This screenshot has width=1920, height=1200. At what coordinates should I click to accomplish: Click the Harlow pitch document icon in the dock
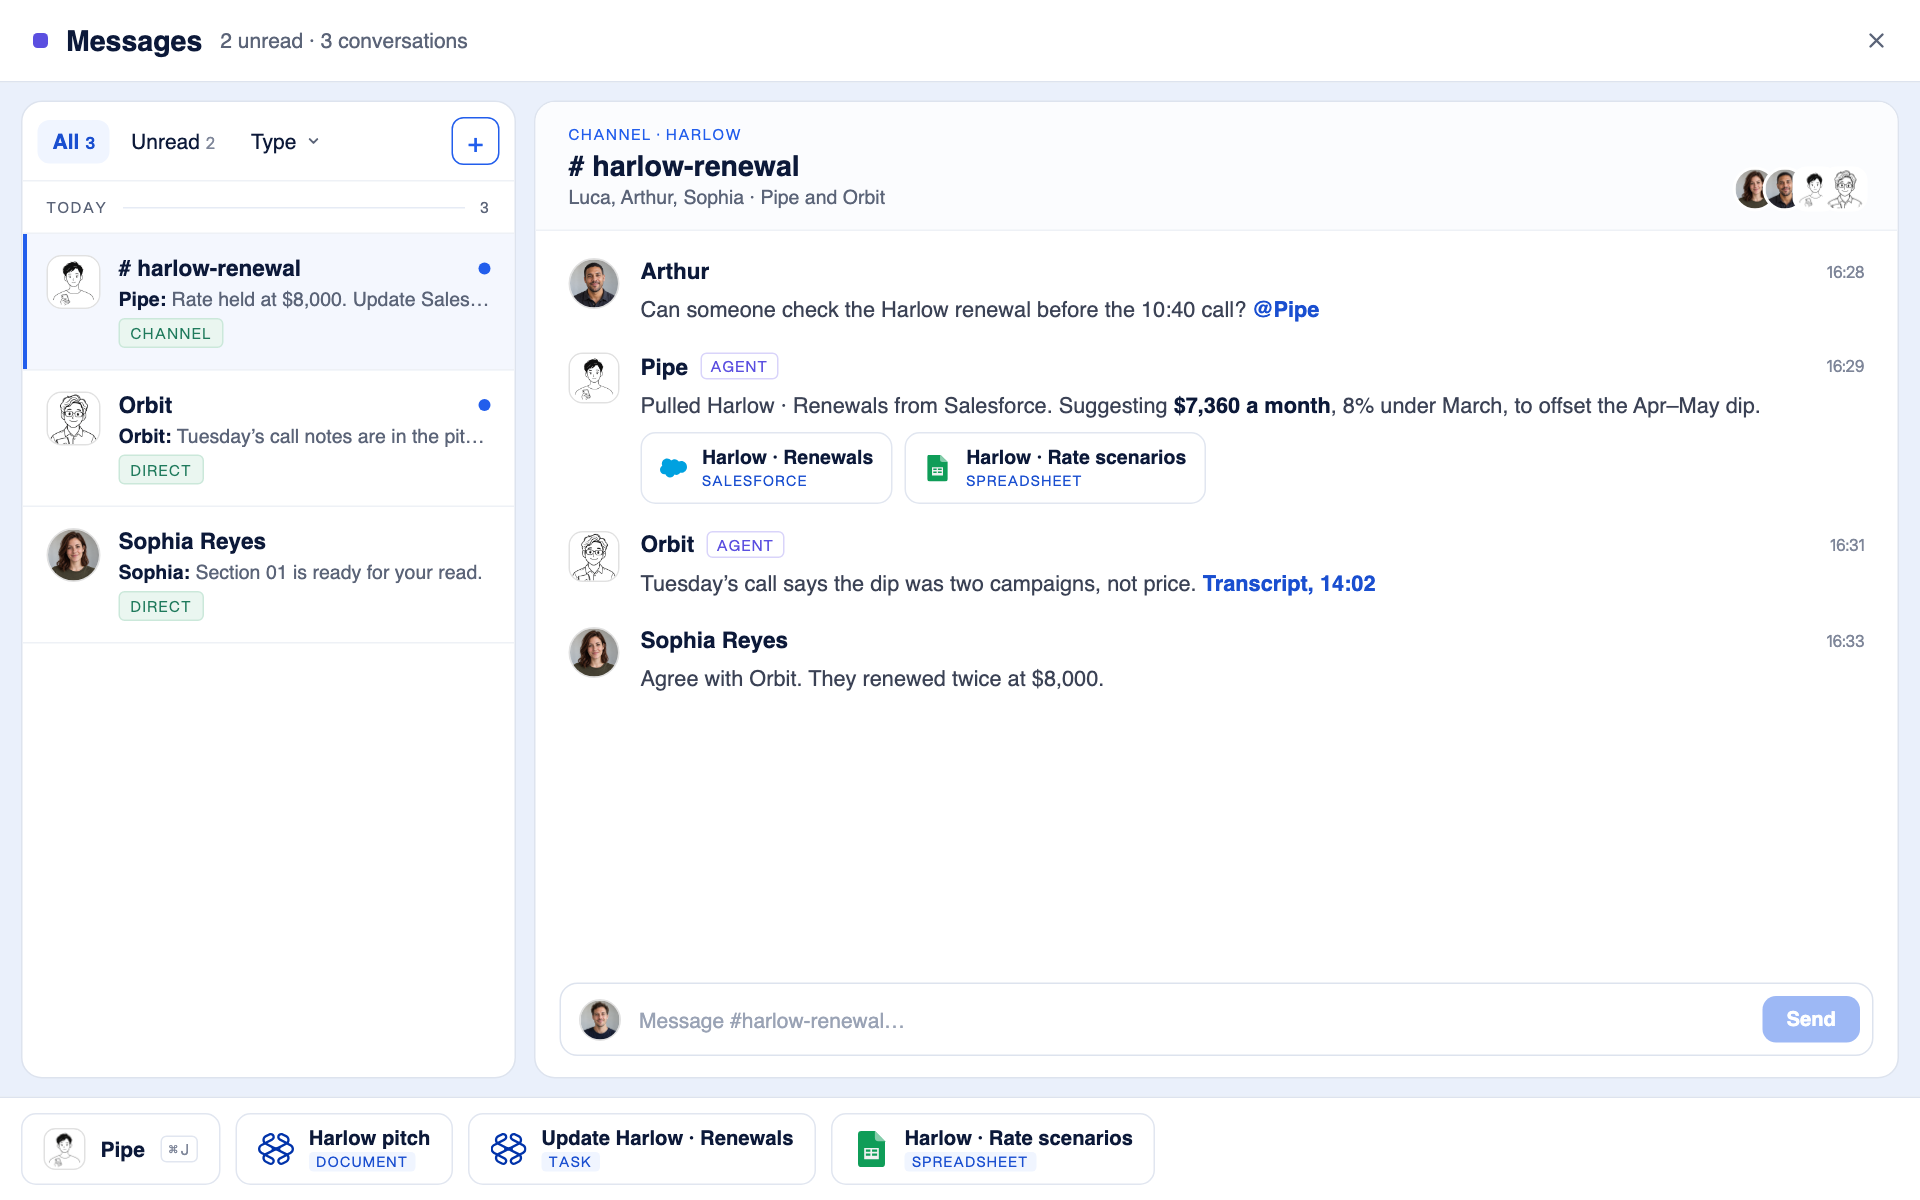(x=276, y=1149)
